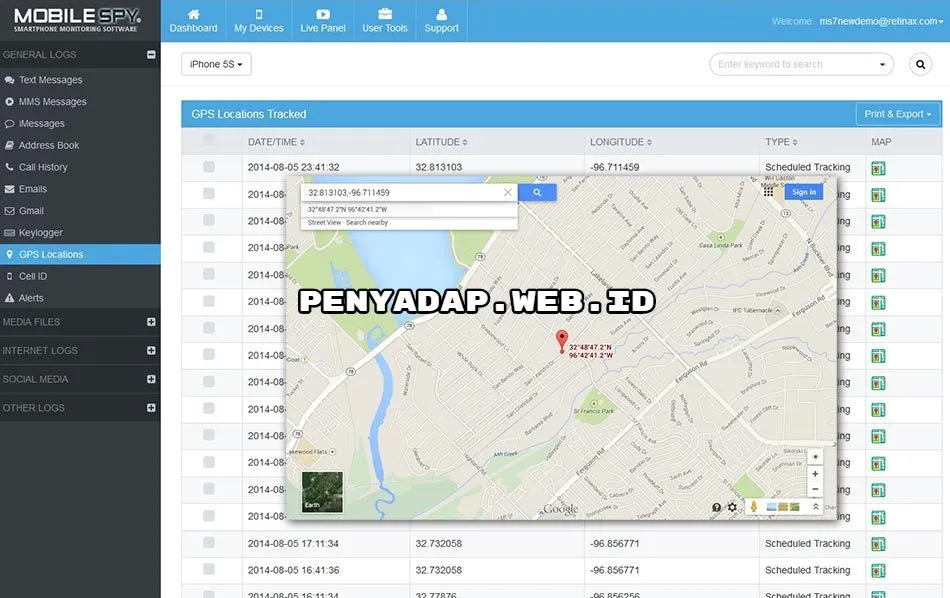Screen dimensions: 950x598
Task: Check the row for 2014-08-05 23:41:32
Action: [208, 166]
